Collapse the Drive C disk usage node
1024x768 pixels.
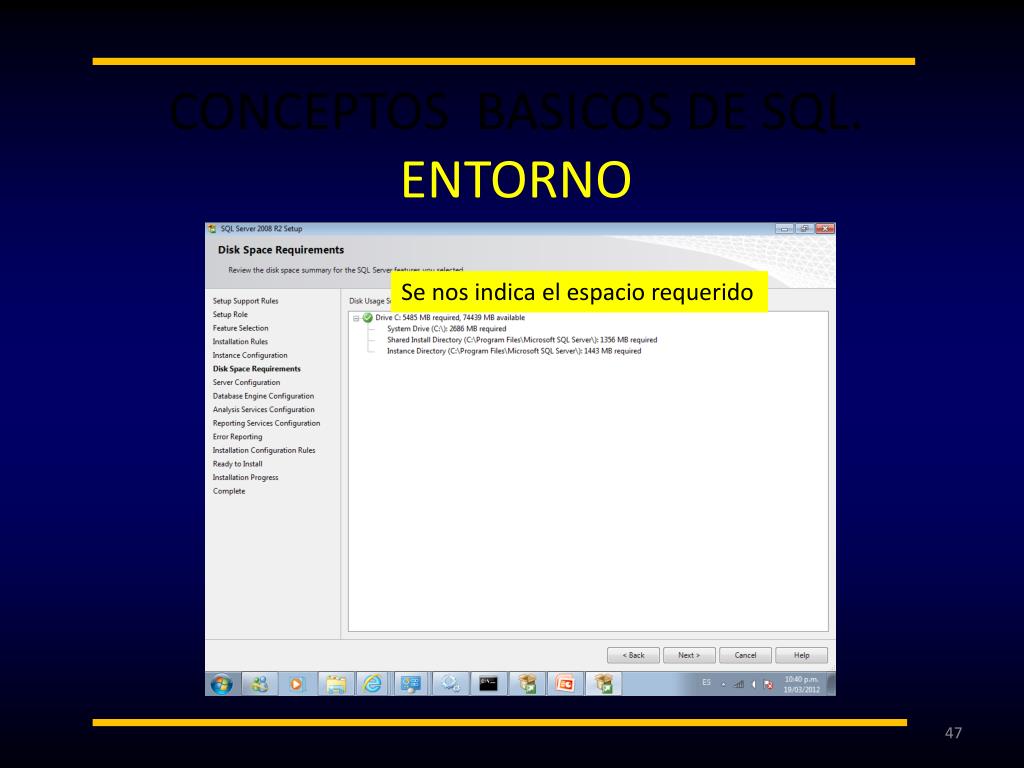pyautogui.click(x=357, y=319)
